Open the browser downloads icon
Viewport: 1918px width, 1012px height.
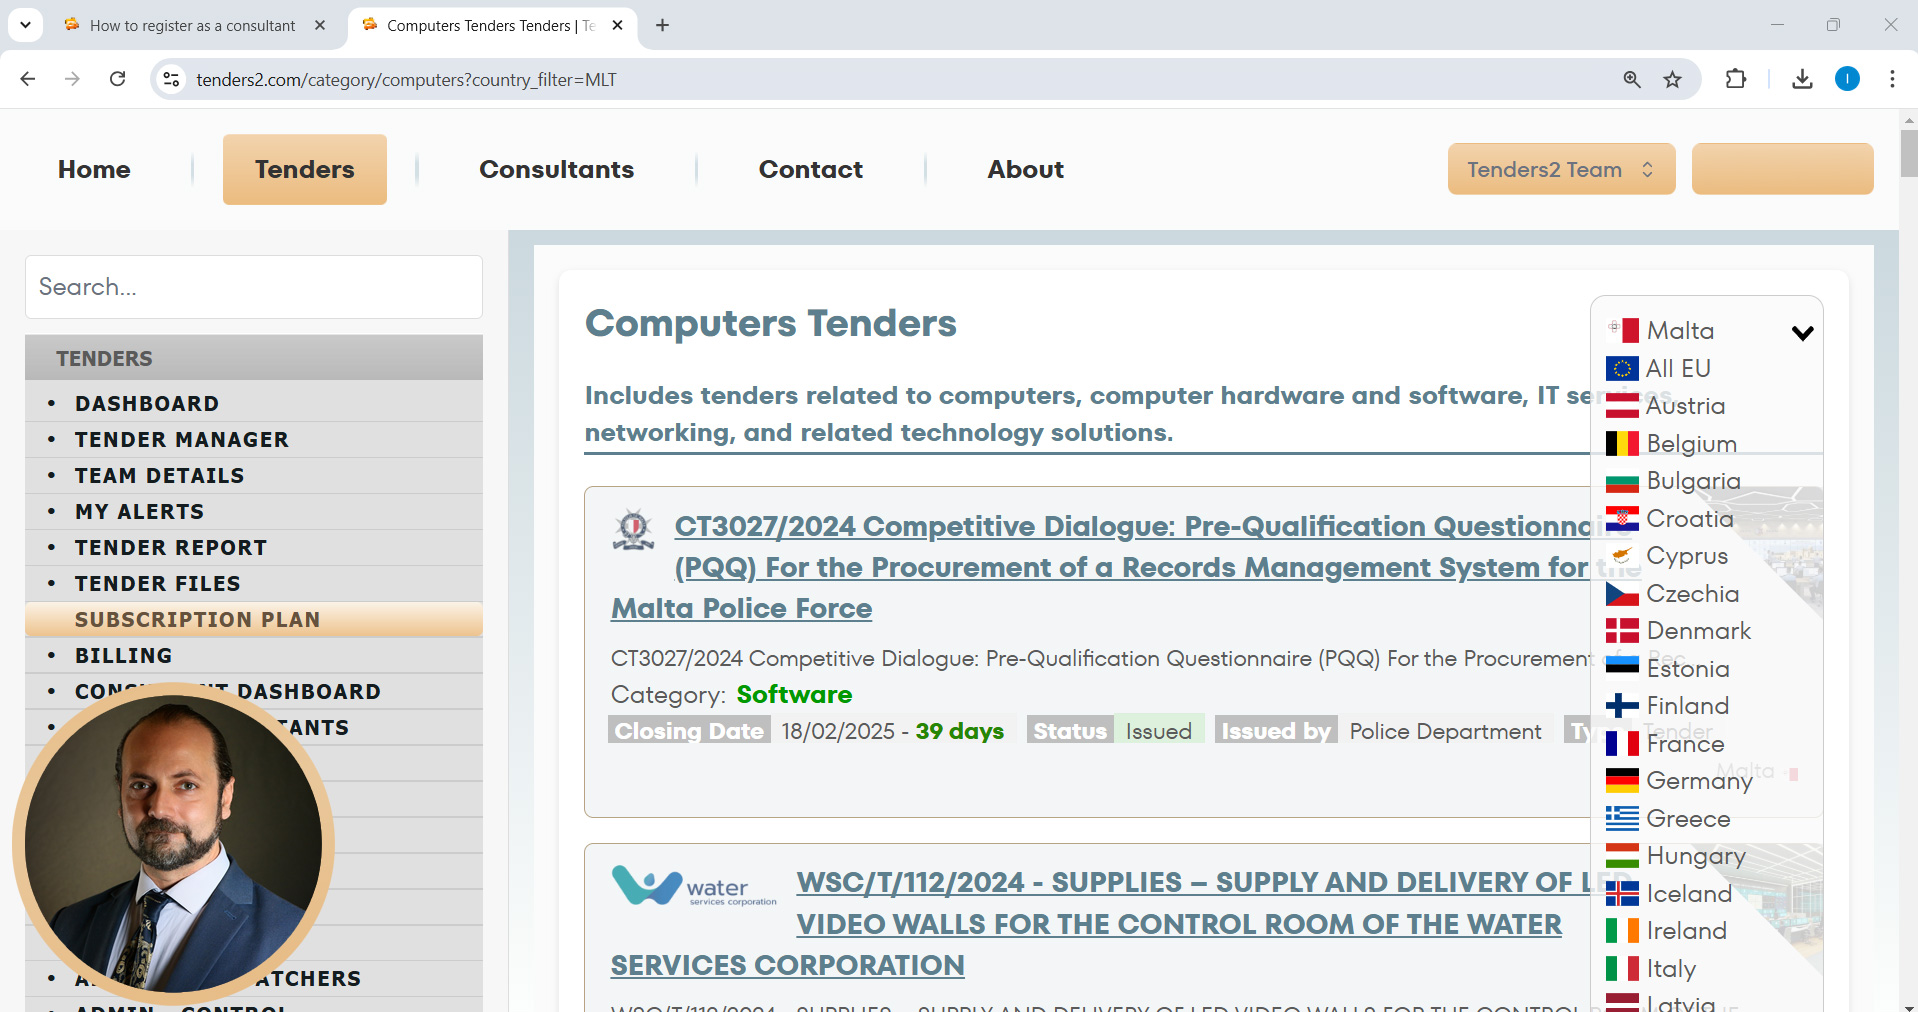1802,79
